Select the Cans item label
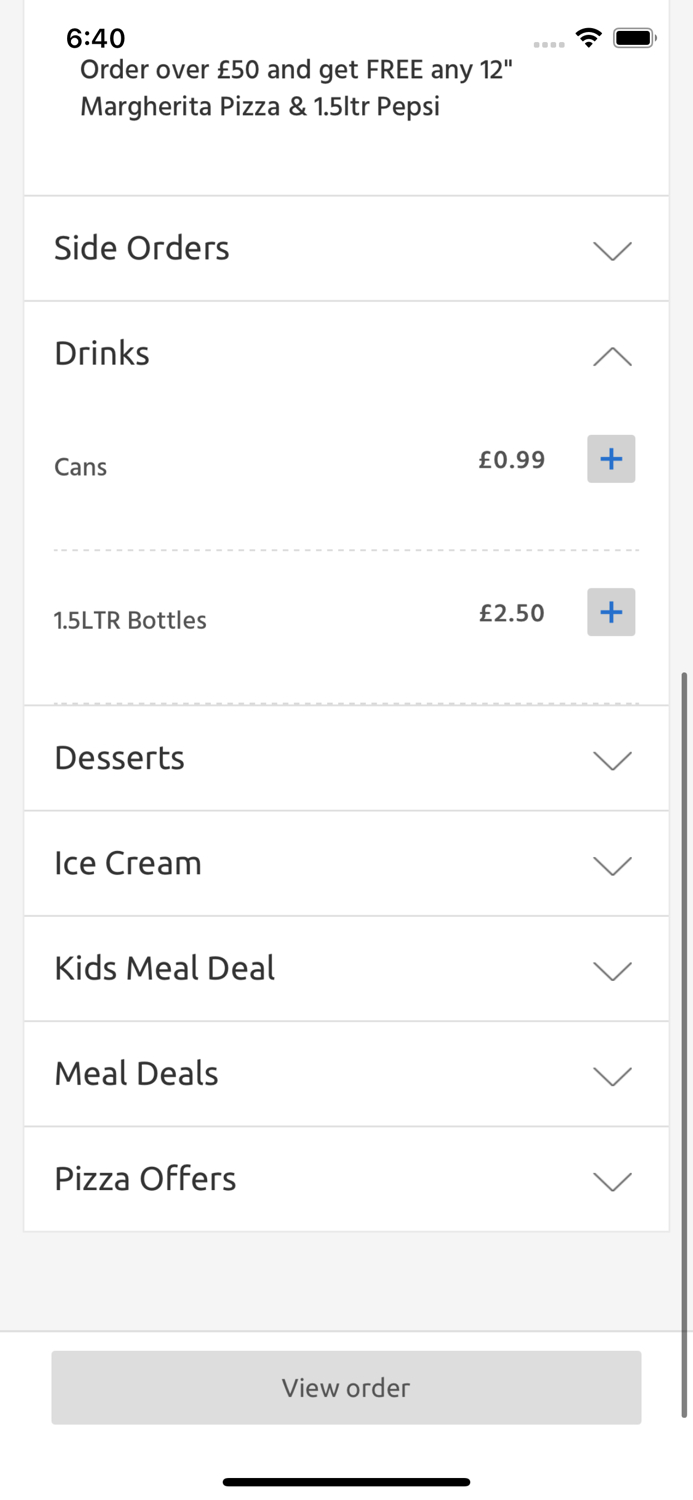The image size is (693, 1500). coord(80,466)
